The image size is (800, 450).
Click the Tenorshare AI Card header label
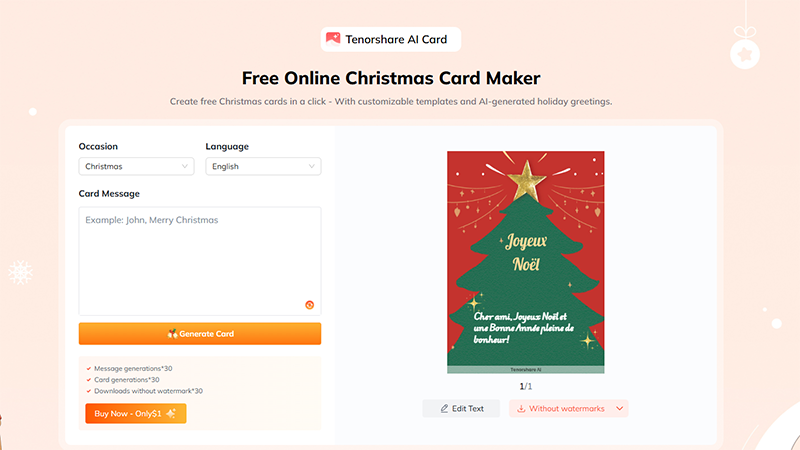tap(396, 39)
